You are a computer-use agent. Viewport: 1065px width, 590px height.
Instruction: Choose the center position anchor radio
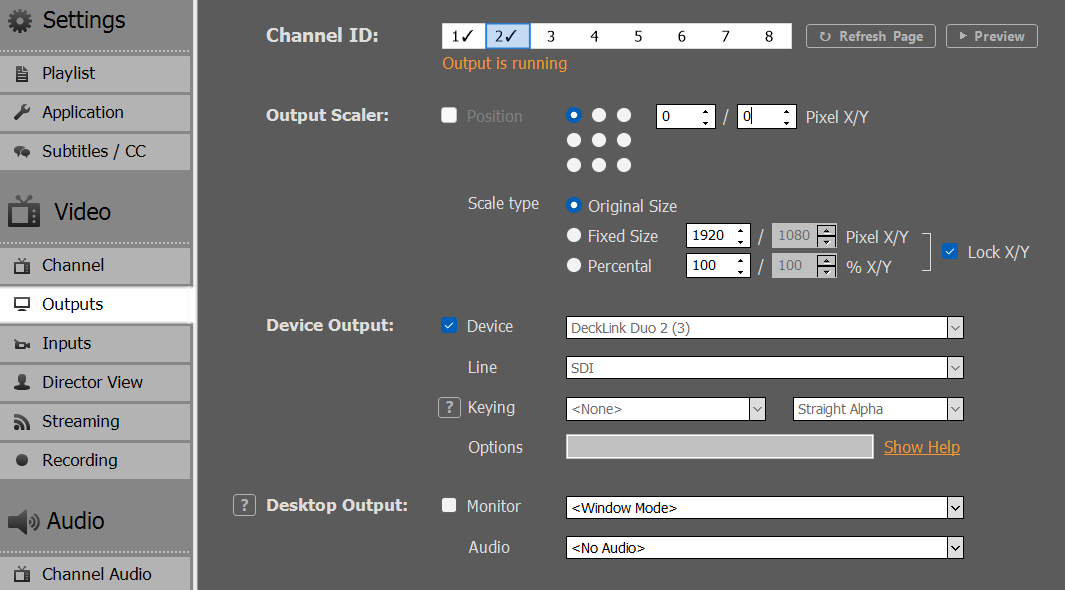point(598,140)
